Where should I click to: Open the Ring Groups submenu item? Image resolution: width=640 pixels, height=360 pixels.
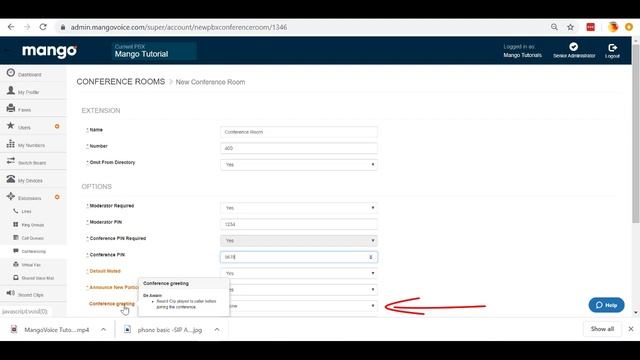click(x=32, y=225)
